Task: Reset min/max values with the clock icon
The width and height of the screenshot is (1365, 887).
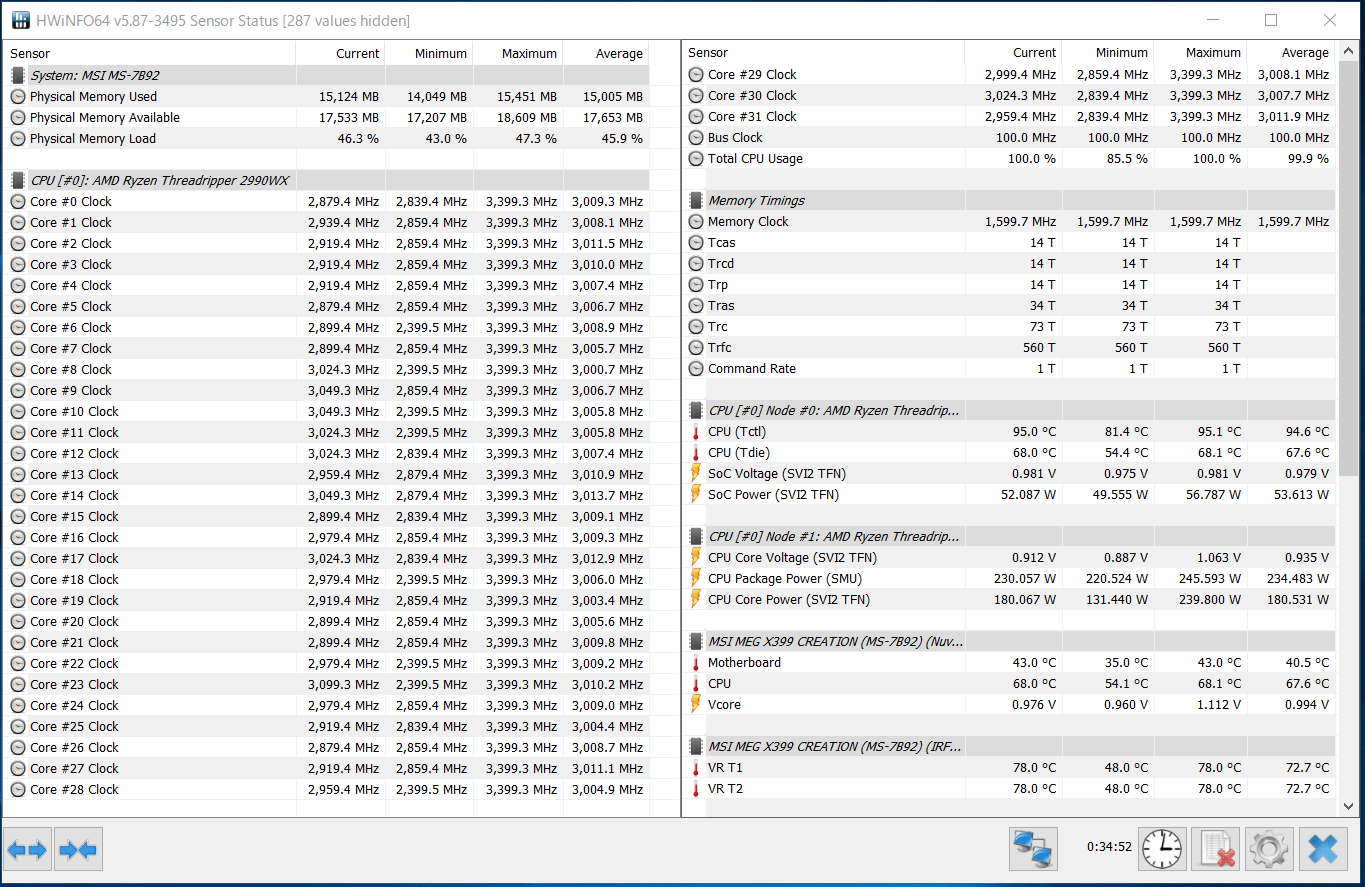Action: [1161, 850]
